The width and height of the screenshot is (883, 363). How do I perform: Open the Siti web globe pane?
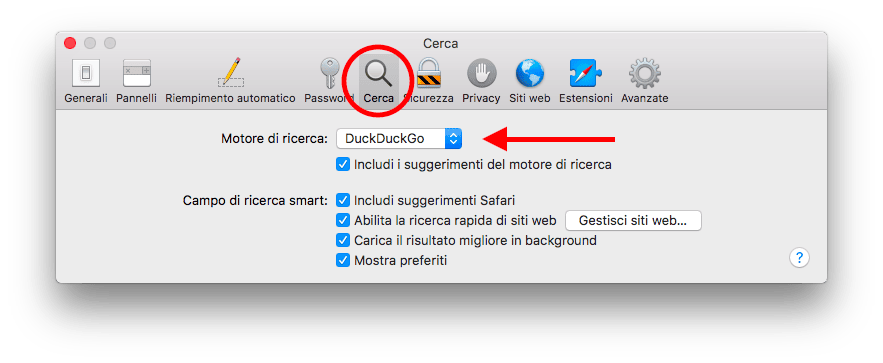[529, 82]
